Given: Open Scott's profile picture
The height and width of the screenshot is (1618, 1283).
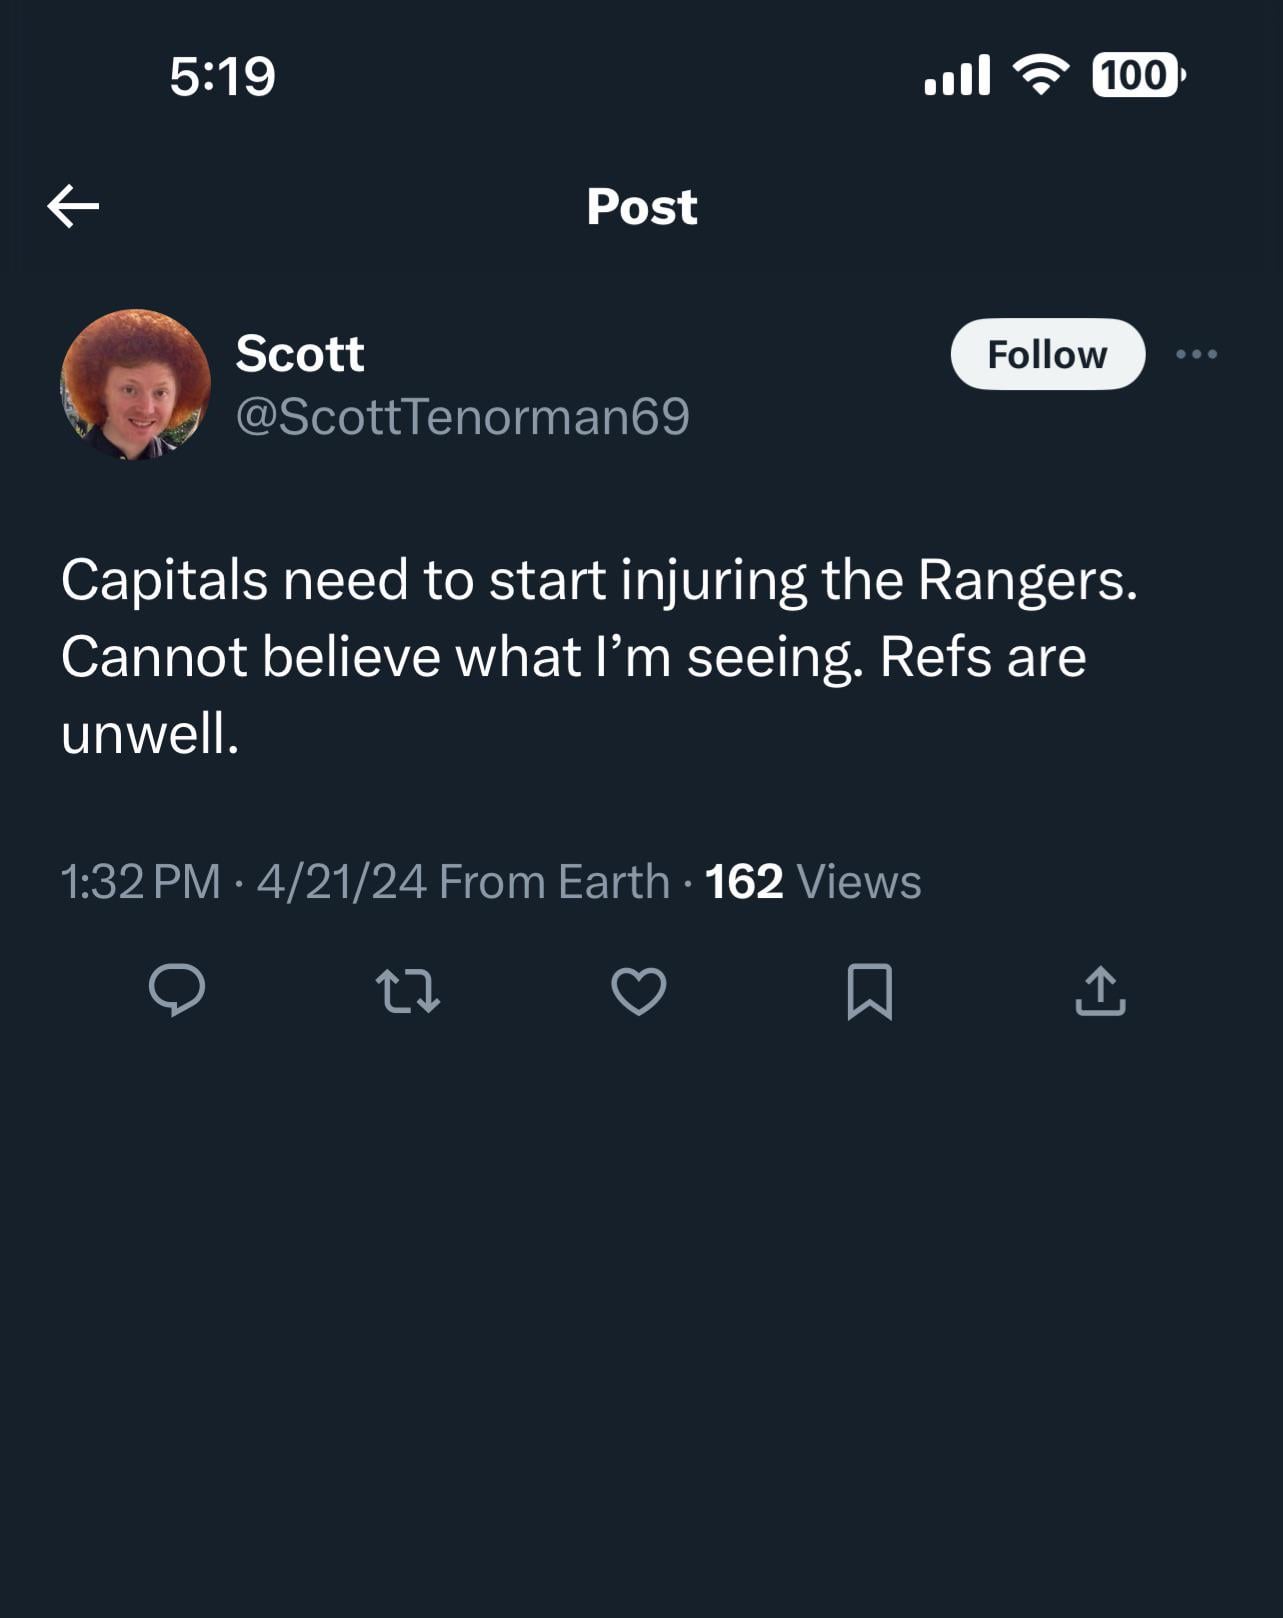Looking at the screenshot, I should point(136,384).
